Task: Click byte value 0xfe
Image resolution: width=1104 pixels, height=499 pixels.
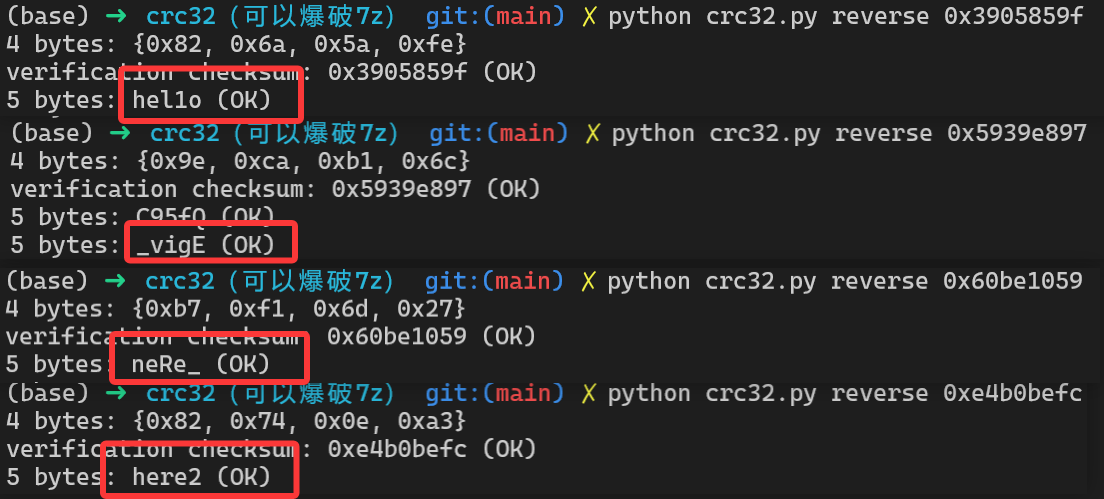Action: point(426,44)
